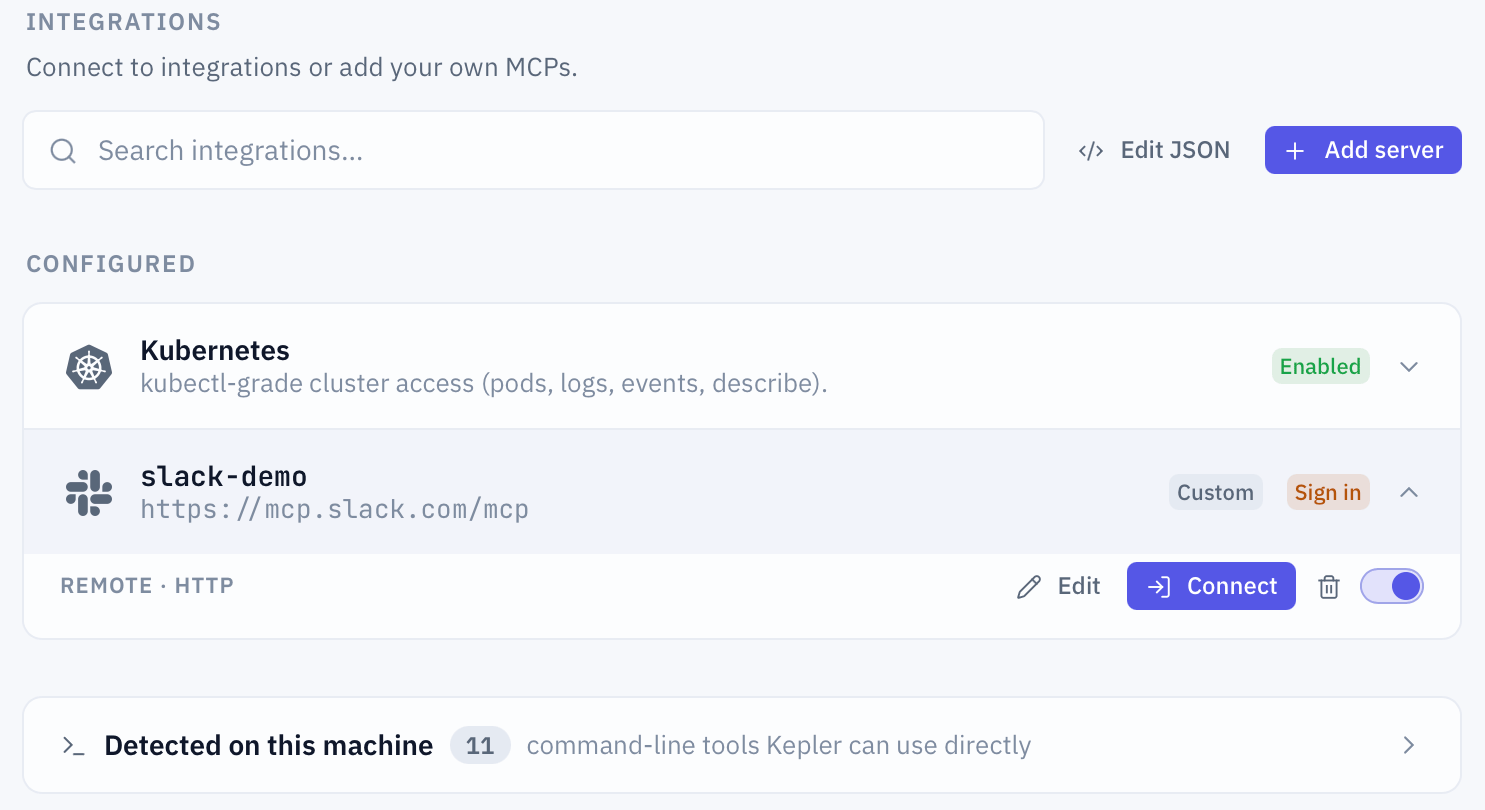The width and height of the screenshot is (1485, 810).
Task: Click the Enabled badge on Kubernetes
Action: click(x=1320, y=366)
